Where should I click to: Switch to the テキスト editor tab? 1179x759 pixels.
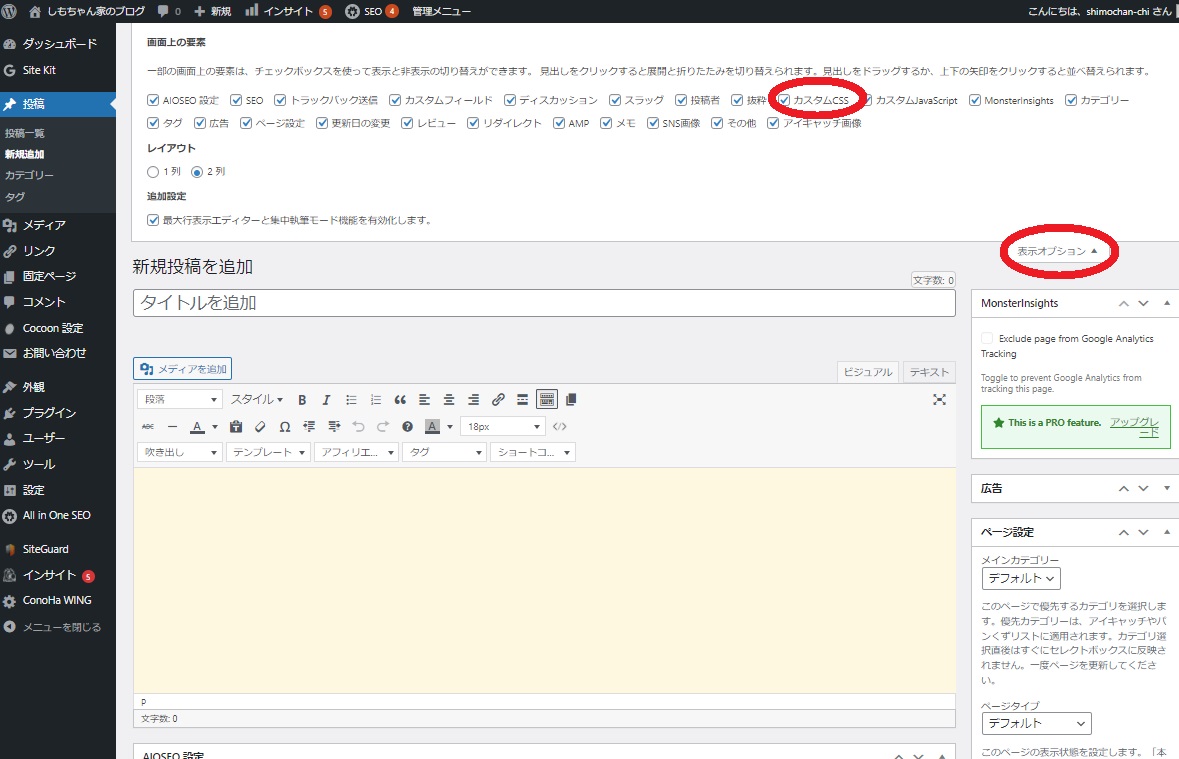click(929, 372)
